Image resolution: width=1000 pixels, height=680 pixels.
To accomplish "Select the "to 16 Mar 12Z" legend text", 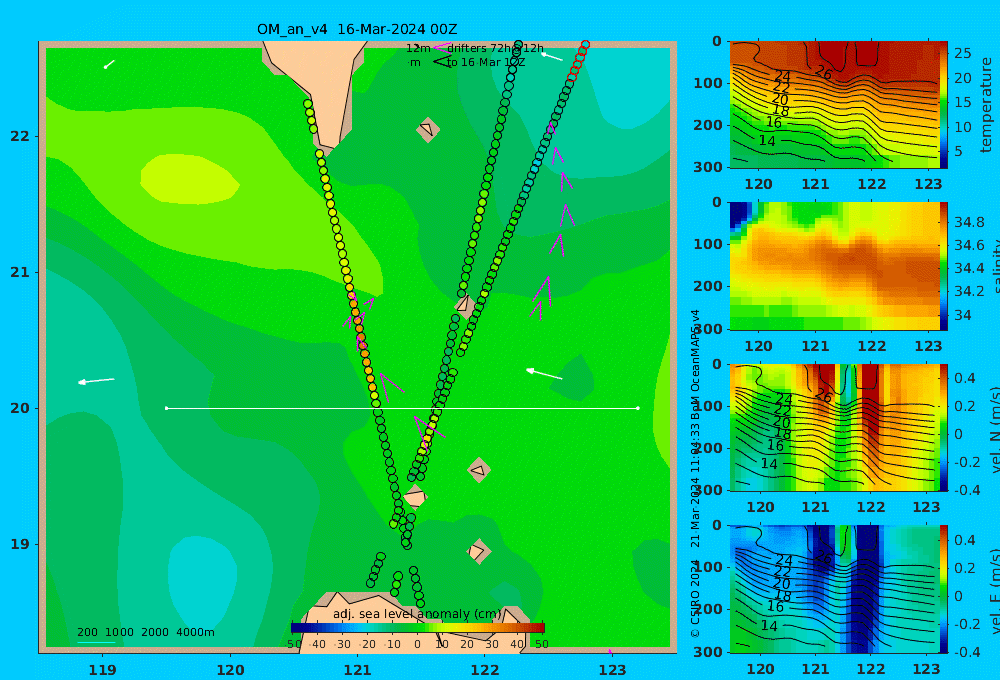I will (486, 63).
